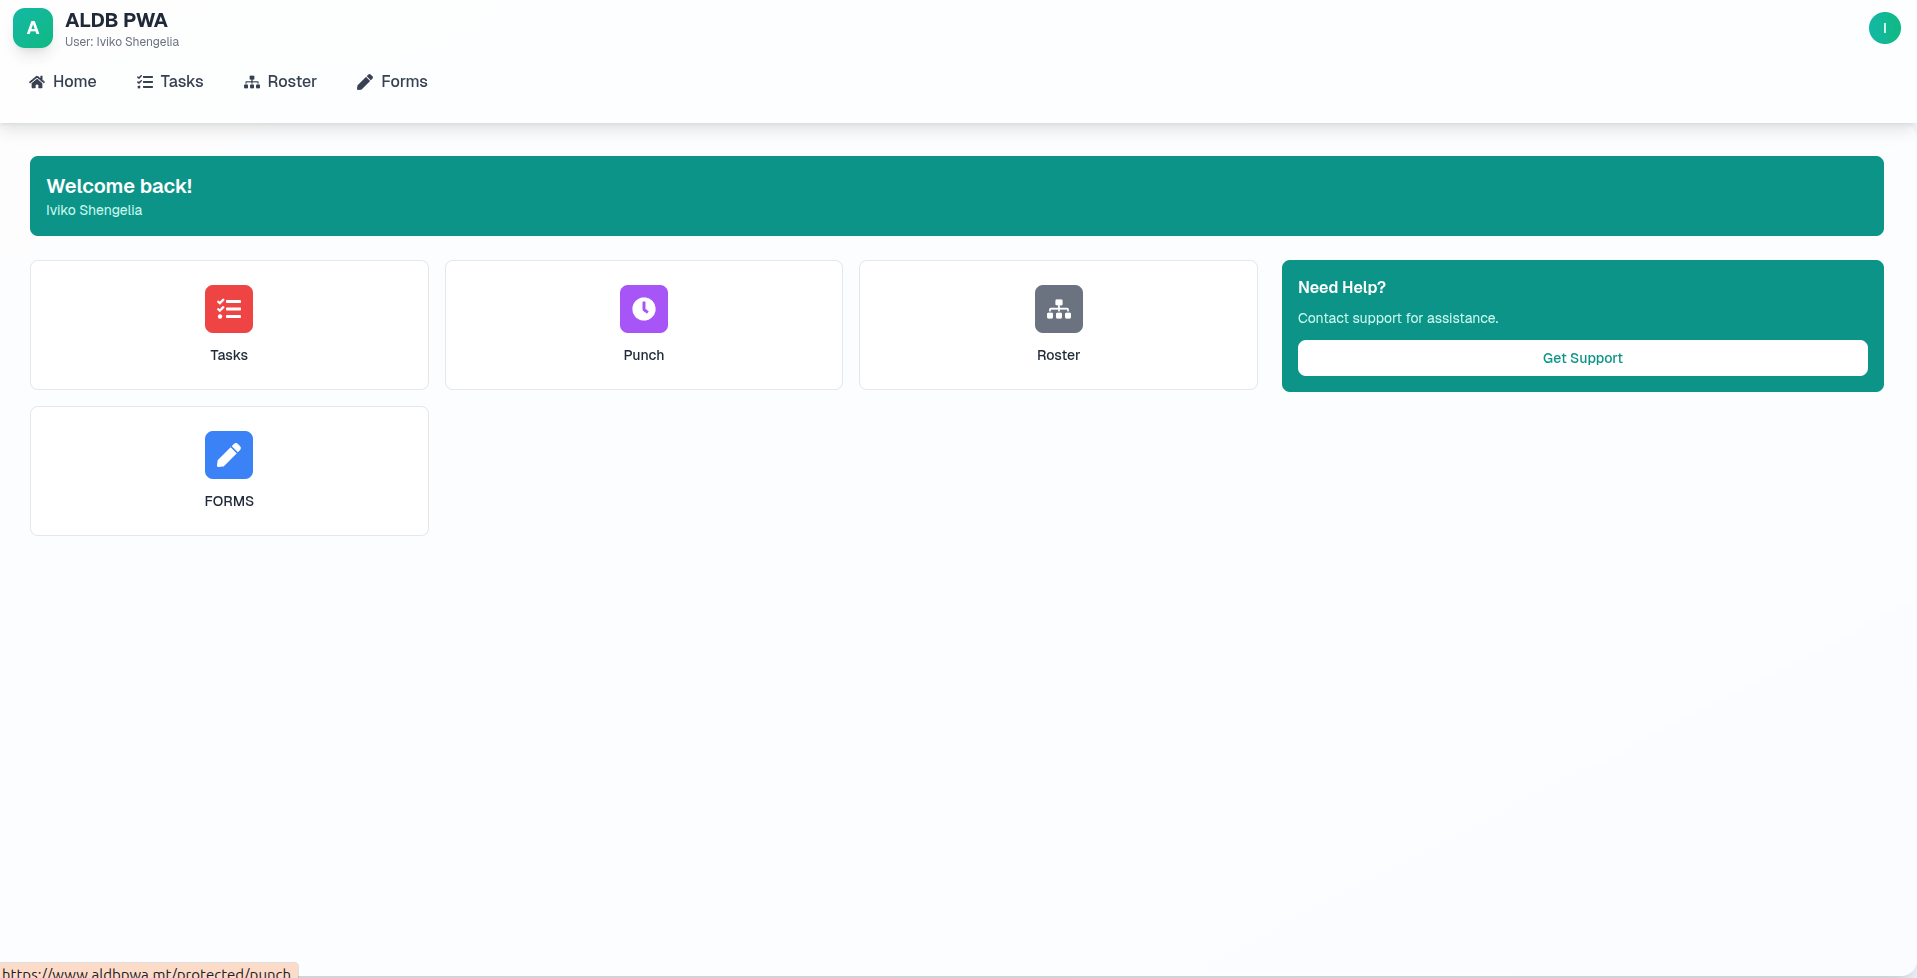1917x978 pixels.
Task: Click the Welcome back banner
Action: (956, 196)
